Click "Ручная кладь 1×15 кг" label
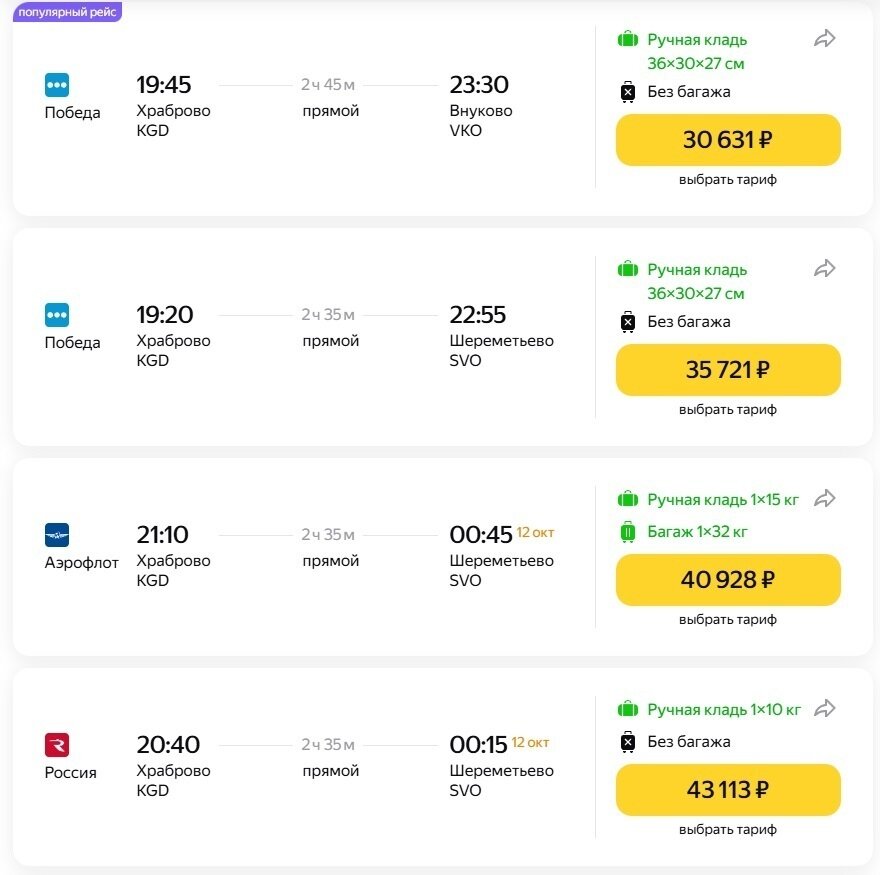The height and width of the screenshot is (875, 880). [x=724, y=499]
